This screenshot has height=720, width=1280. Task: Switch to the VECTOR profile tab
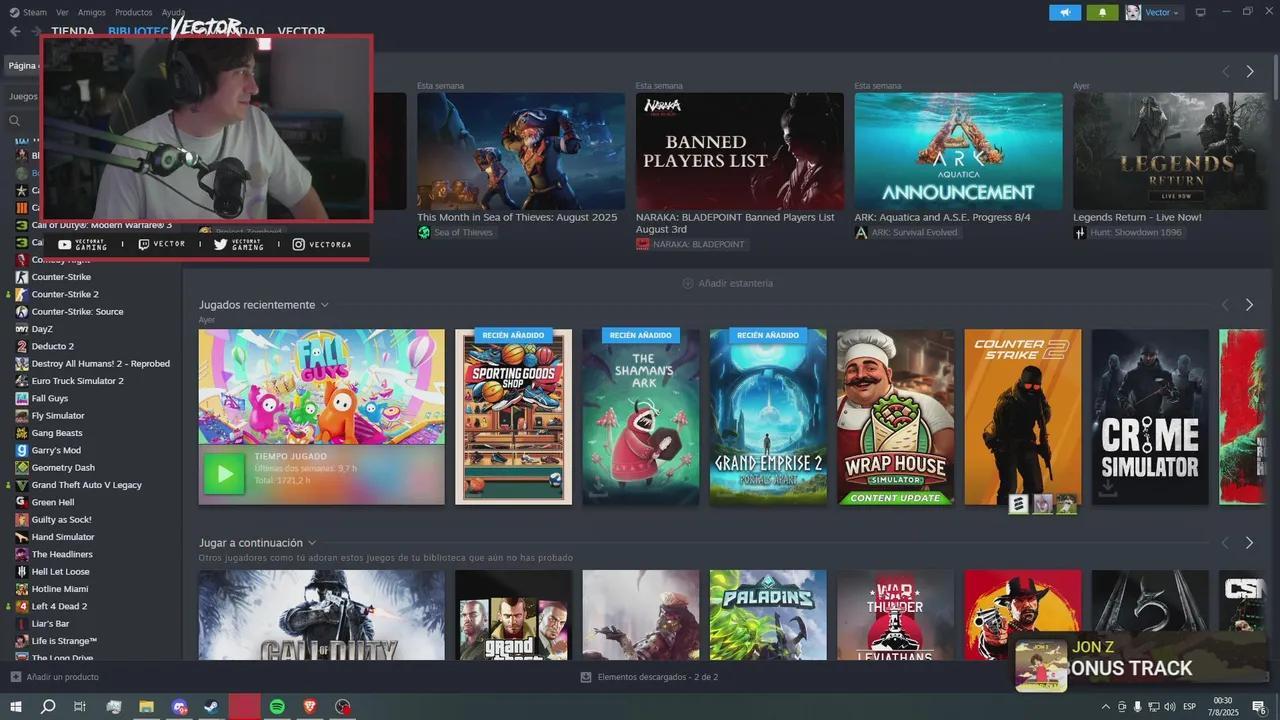pos(301,31)
